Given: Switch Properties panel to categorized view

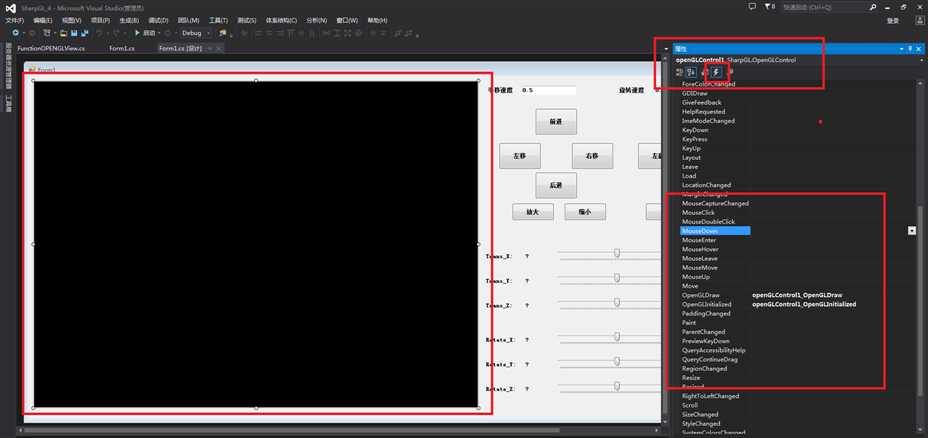Looking at the screenshot, I should point(680,72).
